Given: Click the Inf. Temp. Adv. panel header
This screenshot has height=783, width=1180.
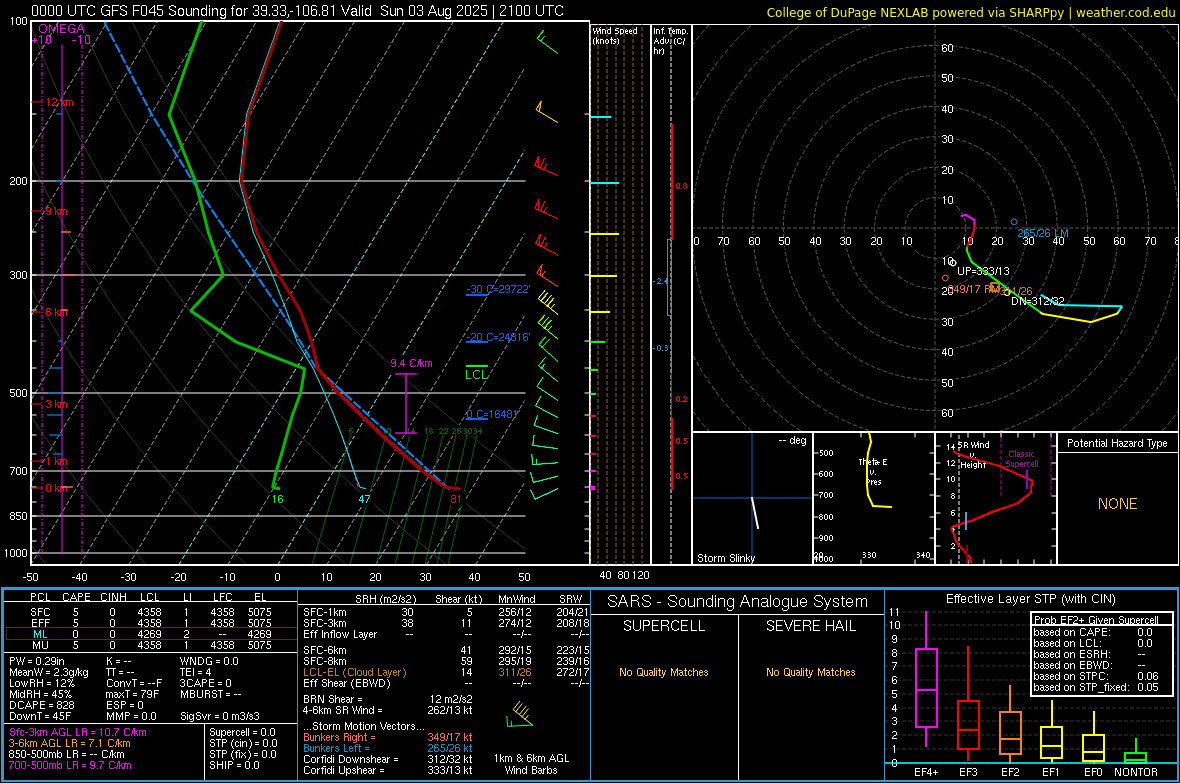Looking at the screenshot, I should (670, 41).
